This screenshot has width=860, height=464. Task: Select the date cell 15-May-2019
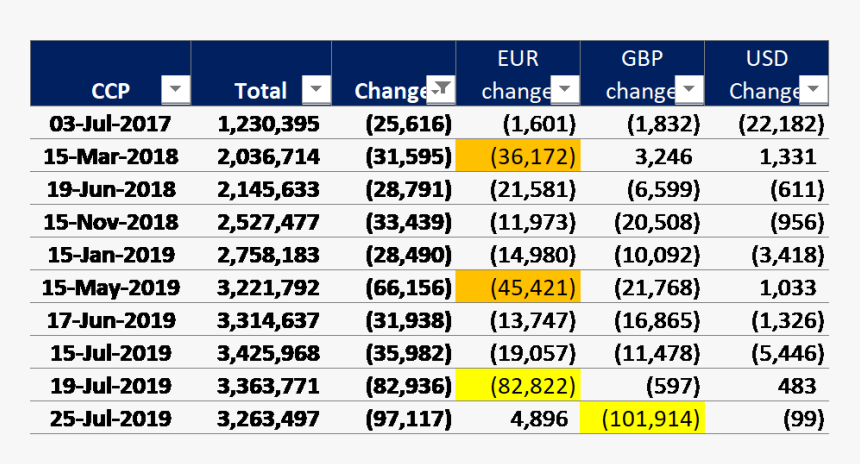(x=110, y=288)
